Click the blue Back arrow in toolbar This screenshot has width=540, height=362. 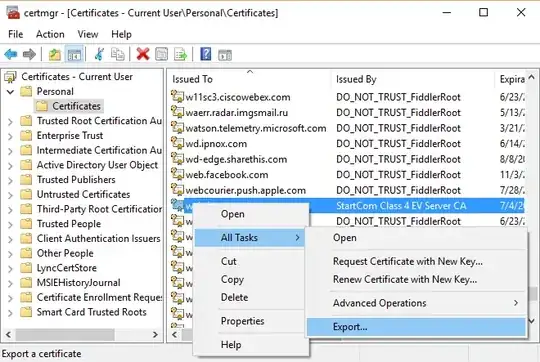[x=11, y=54]
